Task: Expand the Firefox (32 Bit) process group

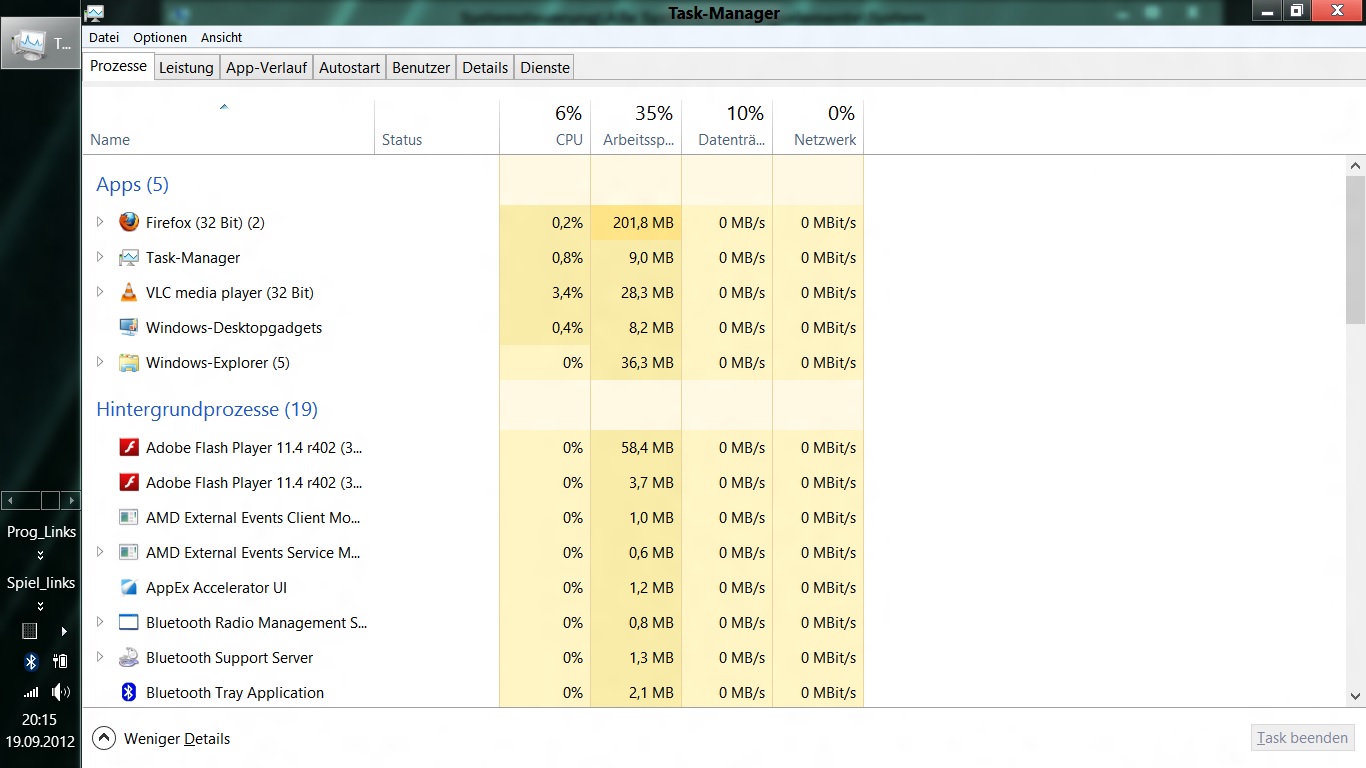Action: 100,222
